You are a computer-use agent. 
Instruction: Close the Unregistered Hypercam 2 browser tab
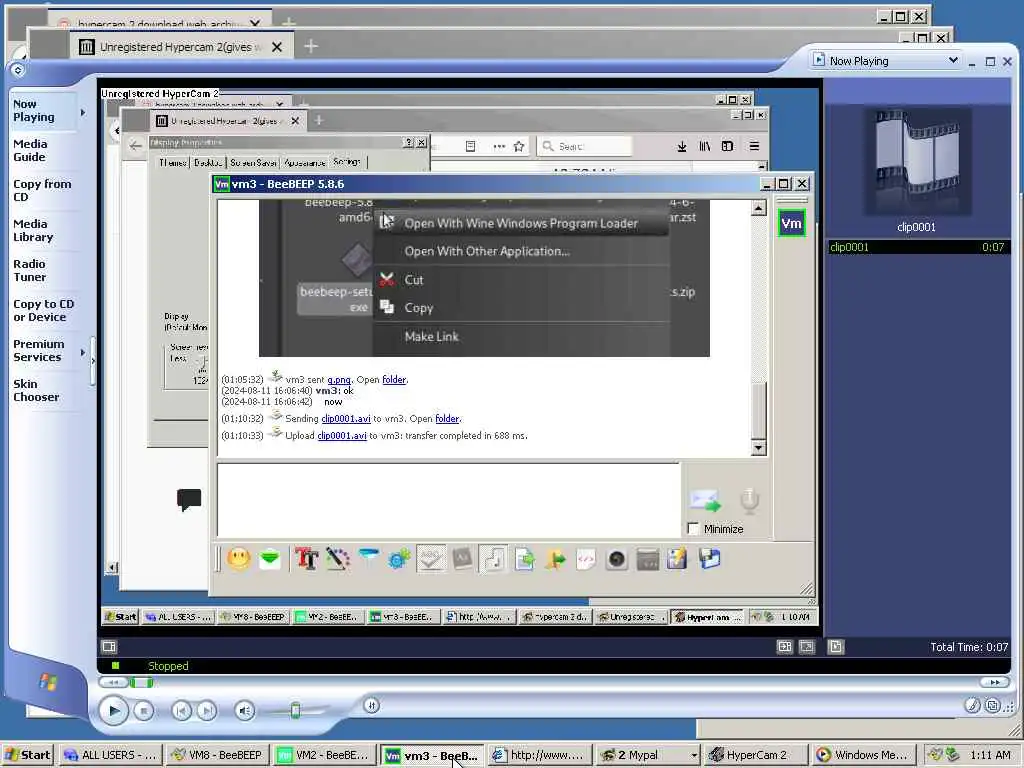[277, 47]
